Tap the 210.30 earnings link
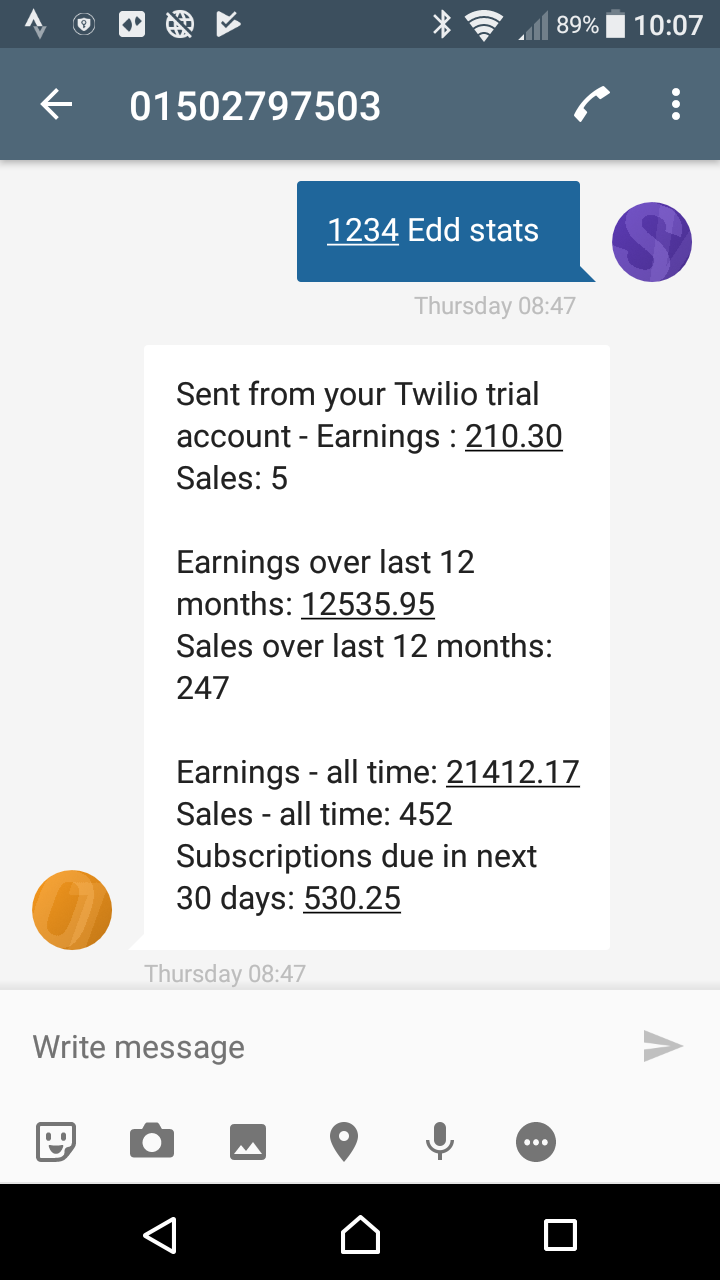Image resolution: width=720 pixels, height=1280 pixels. [x=514, y=436]
